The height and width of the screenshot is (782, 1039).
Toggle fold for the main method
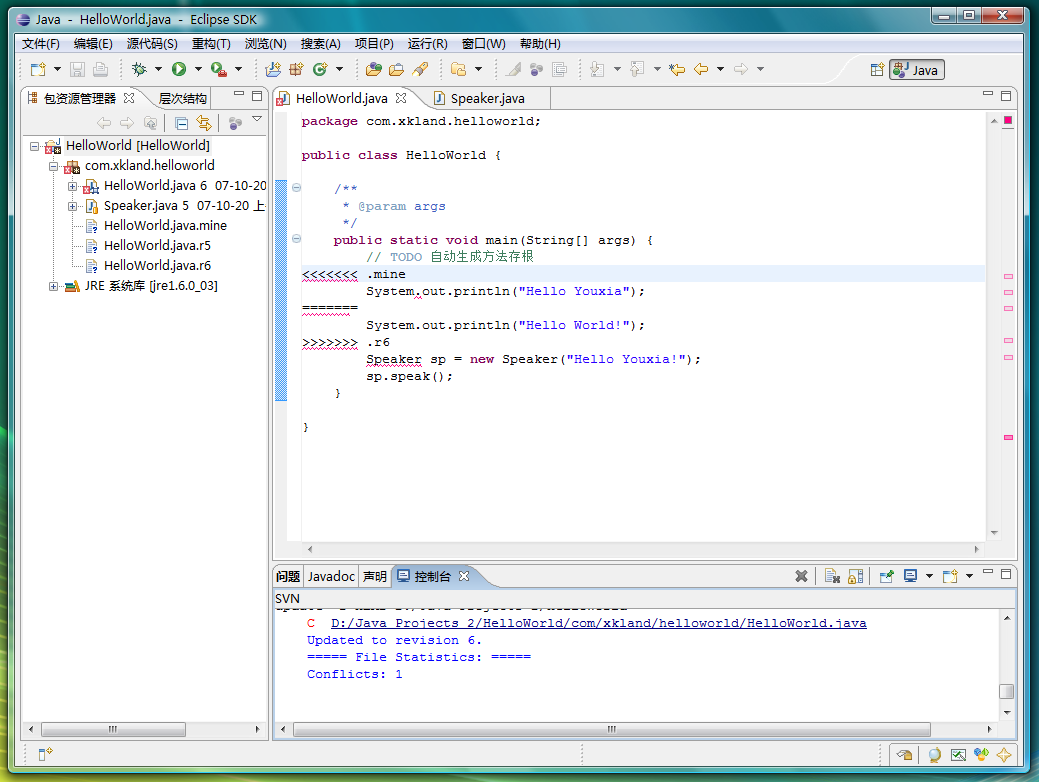296,239
